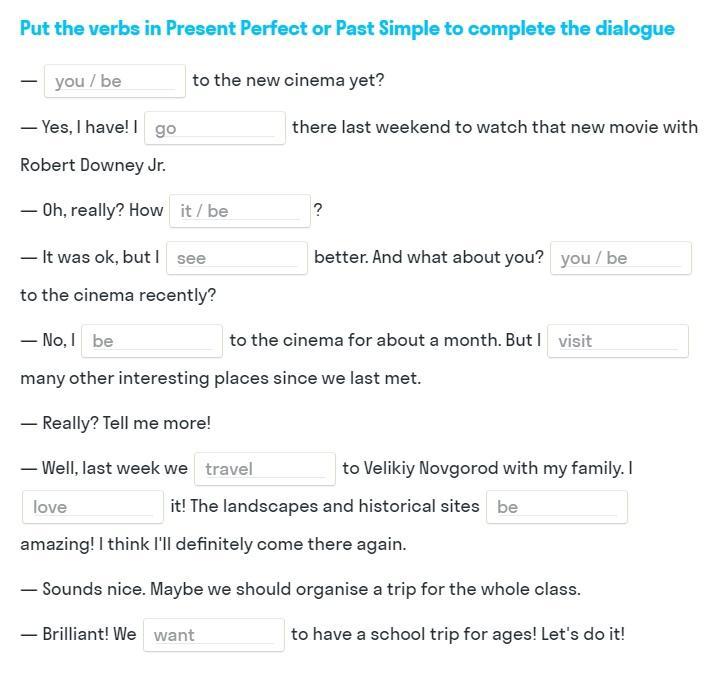Click the 'be' field after 'No, I'
The width and height of the screenshot is (721, 674).
pyautogui.click(x=152, y=341)
